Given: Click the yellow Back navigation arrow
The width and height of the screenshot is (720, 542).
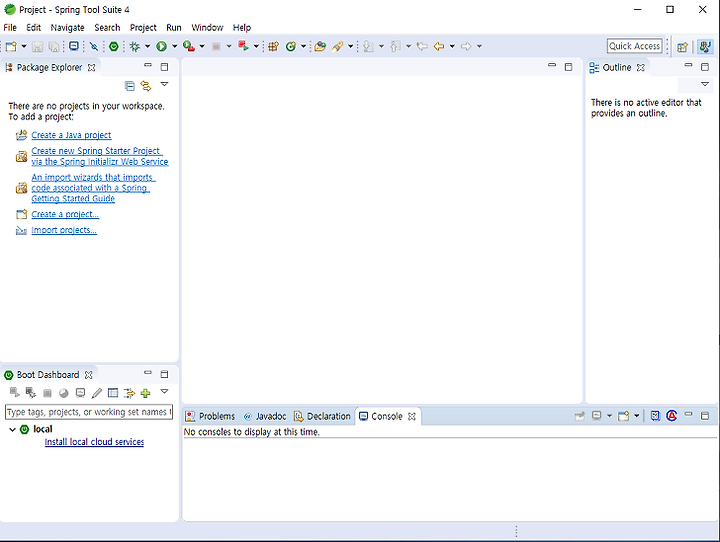Looking at the screenshot, I should 439,46.
